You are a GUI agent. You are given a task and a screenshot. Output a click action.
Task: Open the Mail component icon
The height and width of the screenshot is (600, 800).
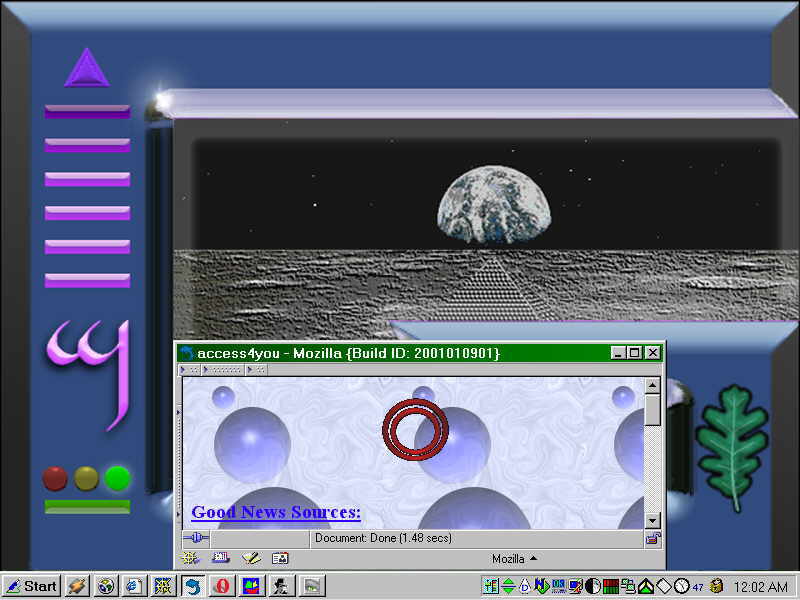[220, 558]
